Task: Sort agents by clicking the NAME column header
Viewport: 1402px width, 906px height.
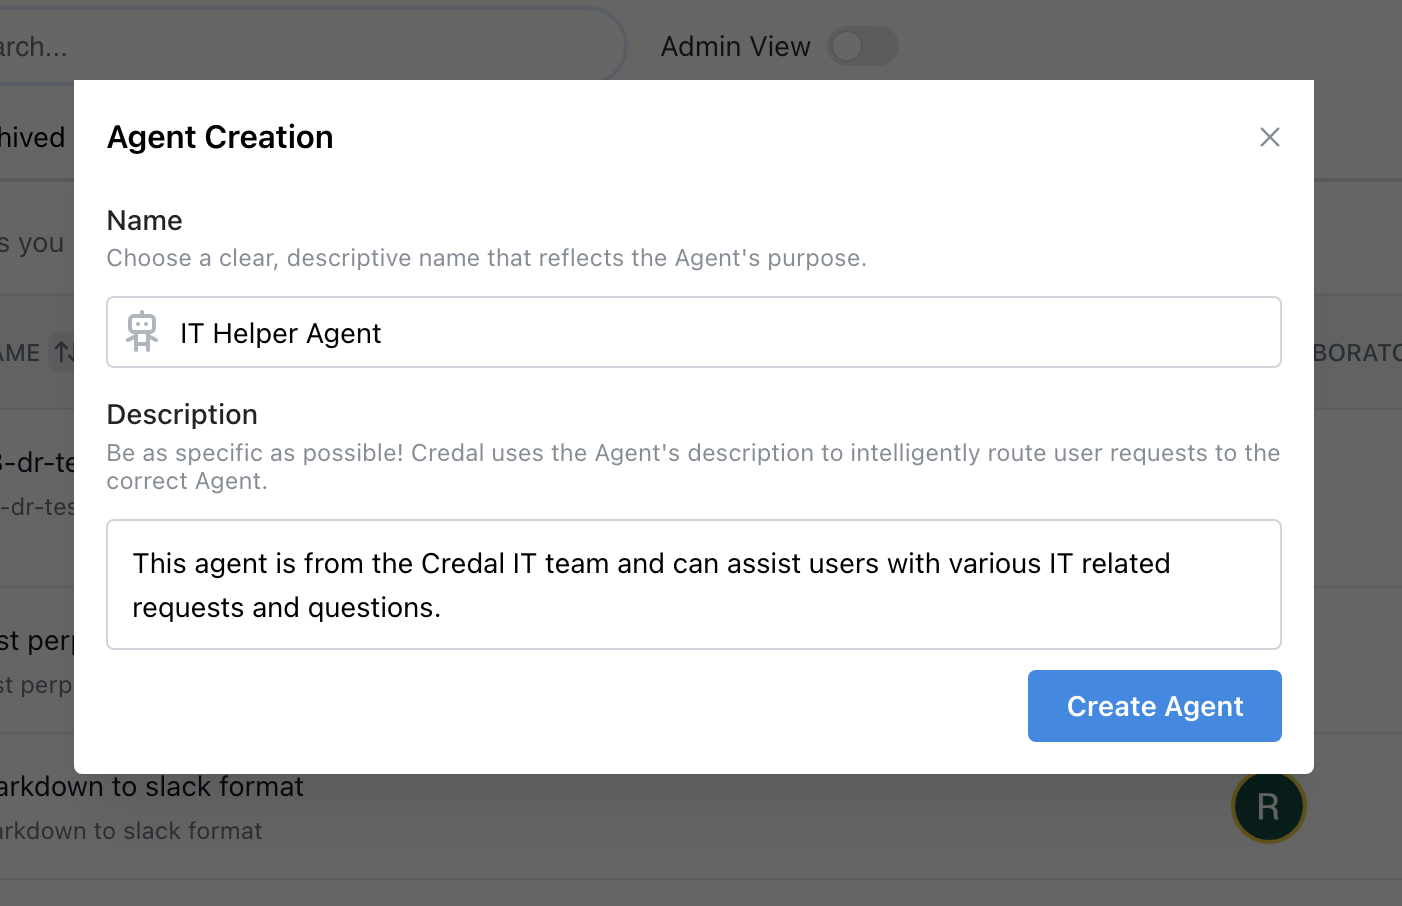Action: point(22,352)
